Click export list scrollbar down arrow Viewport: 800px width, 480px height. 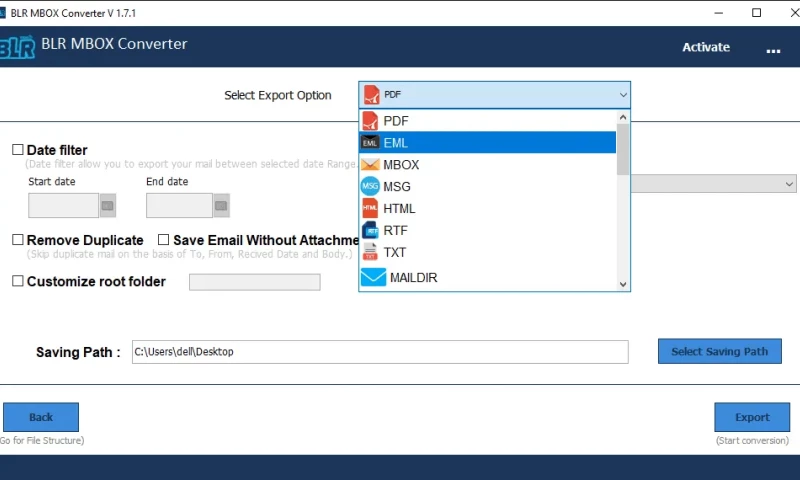coord(623,284)
